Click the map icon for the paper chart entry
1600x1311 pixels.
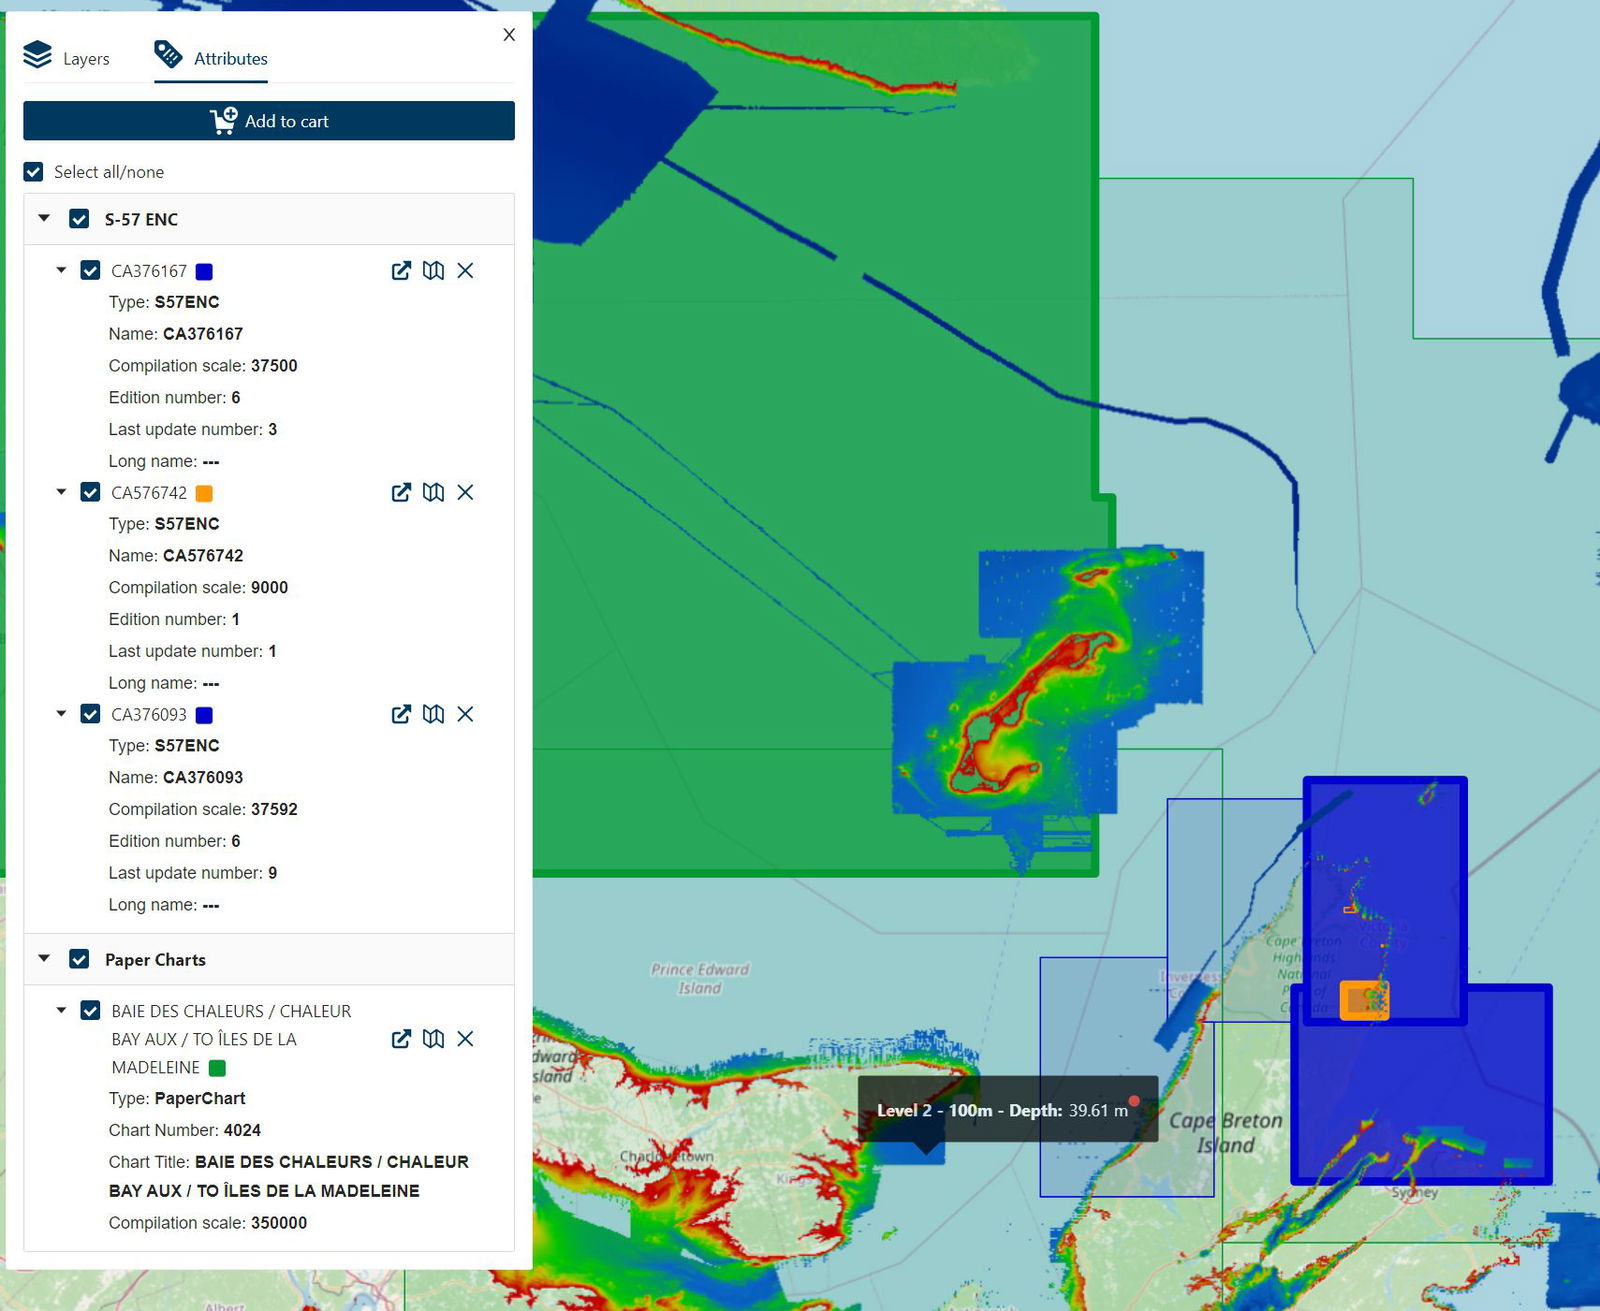click(434, 1039)
